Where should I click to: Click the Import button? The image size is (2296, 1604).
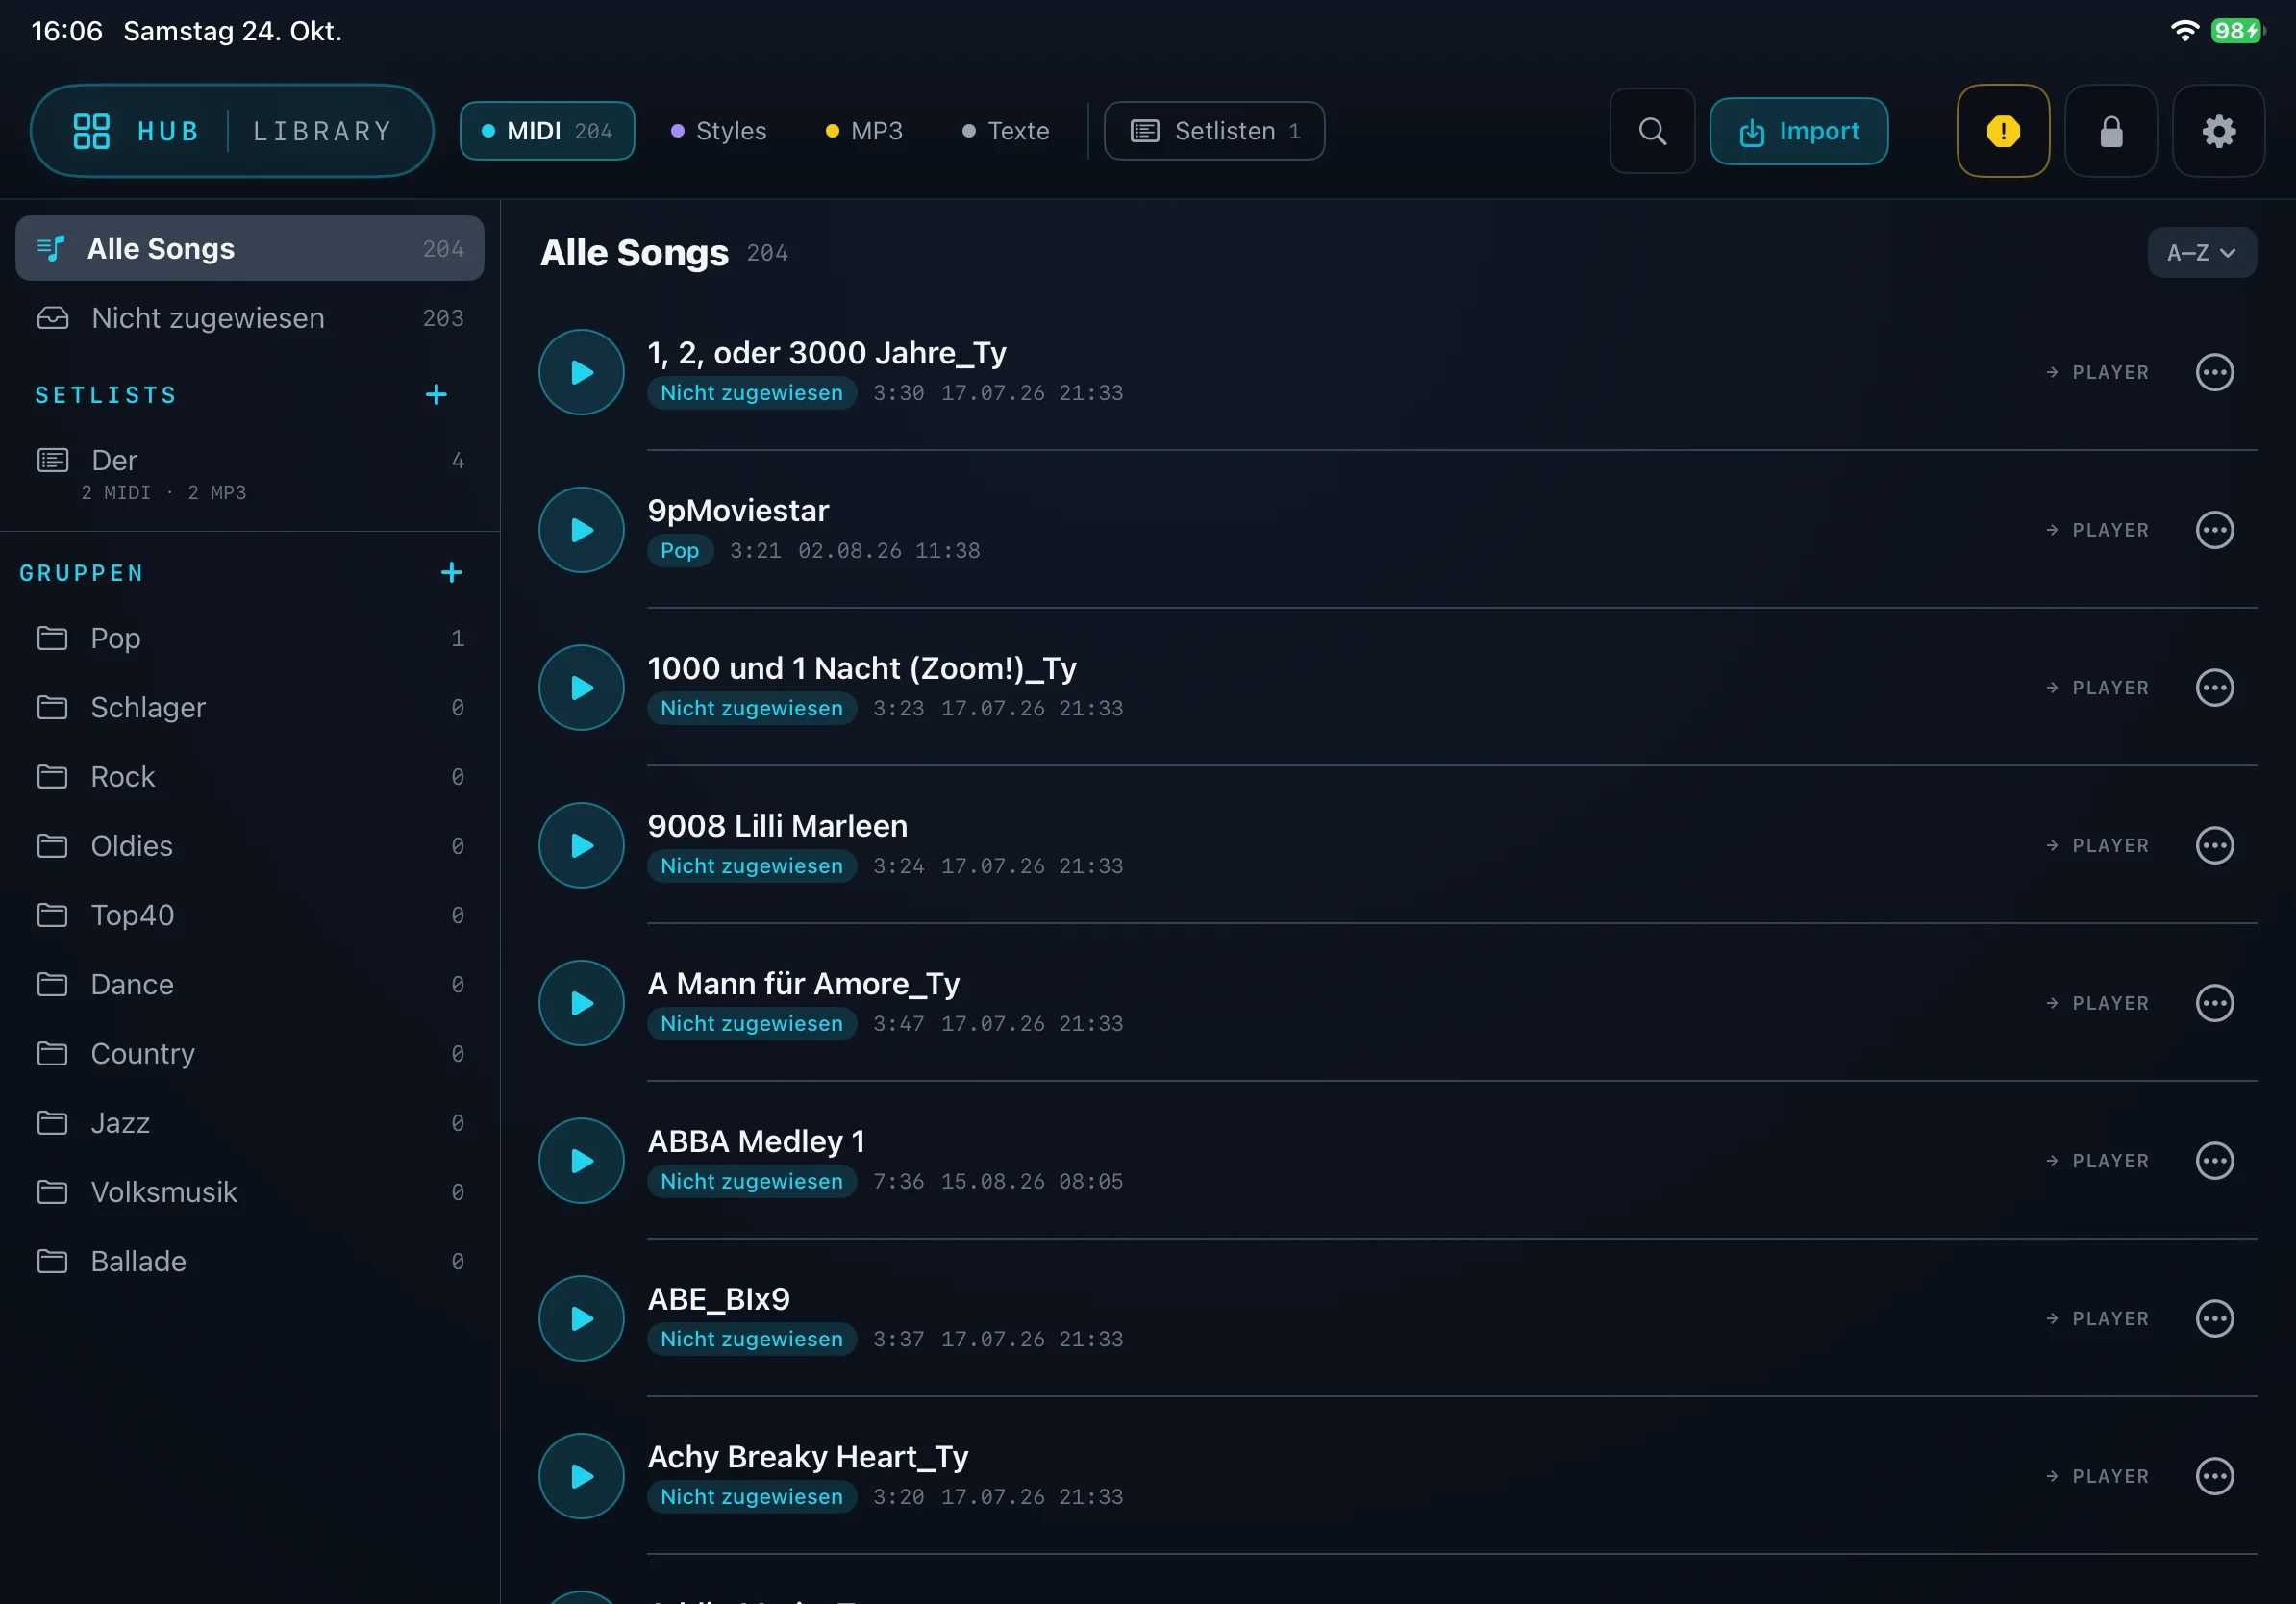point(1798,131)
